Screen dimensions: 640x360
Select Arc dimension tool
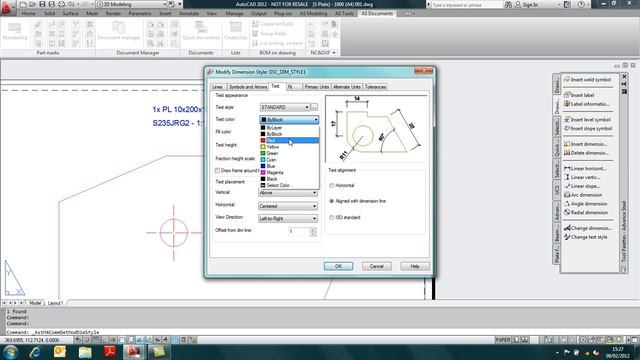(x=583, y=195)
